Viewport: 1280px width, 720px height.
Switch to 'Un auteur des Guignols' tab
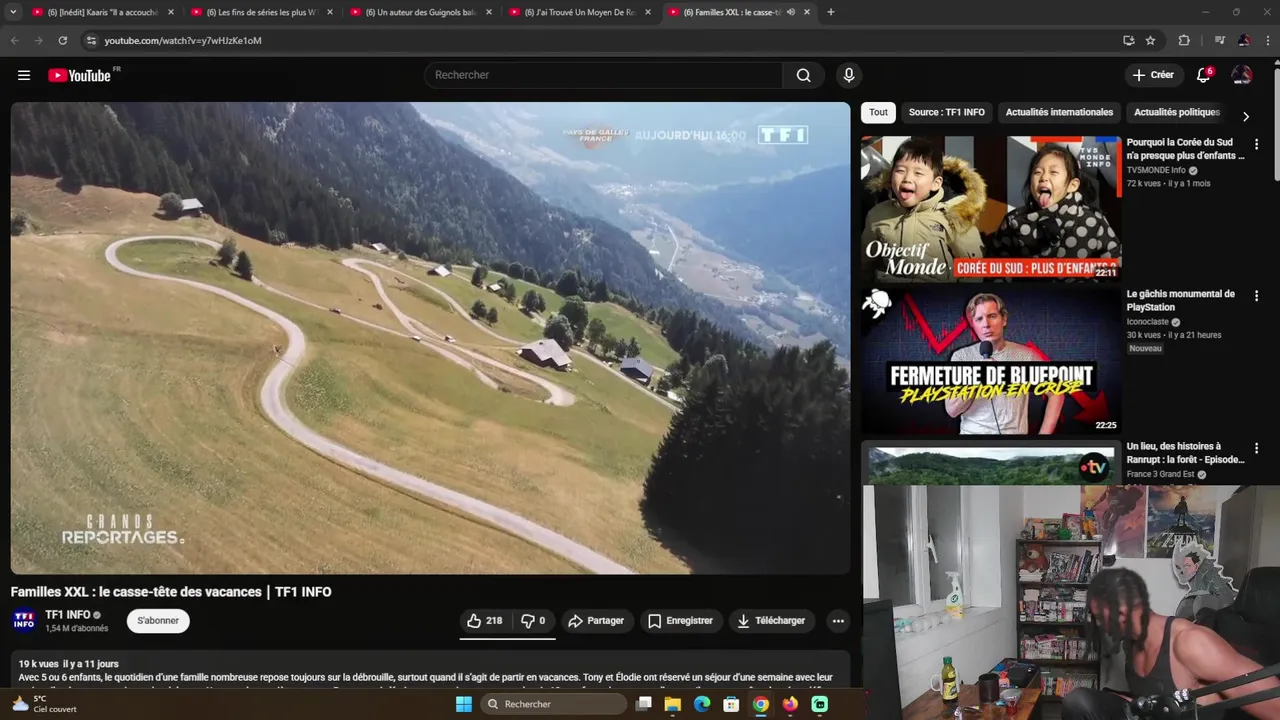(x=421, y=12)
